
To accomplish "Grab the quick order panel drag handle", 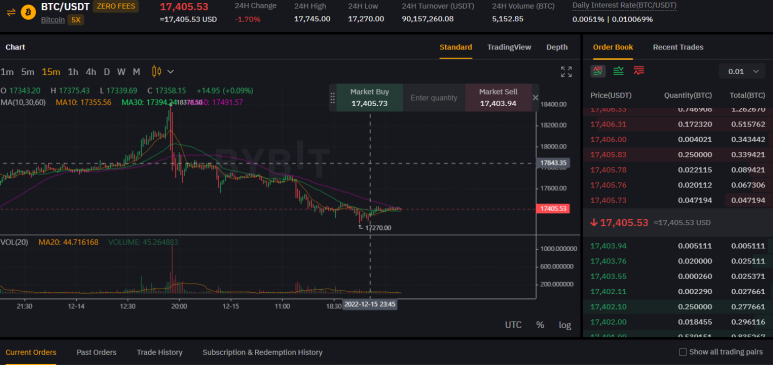I will point(332,98).
